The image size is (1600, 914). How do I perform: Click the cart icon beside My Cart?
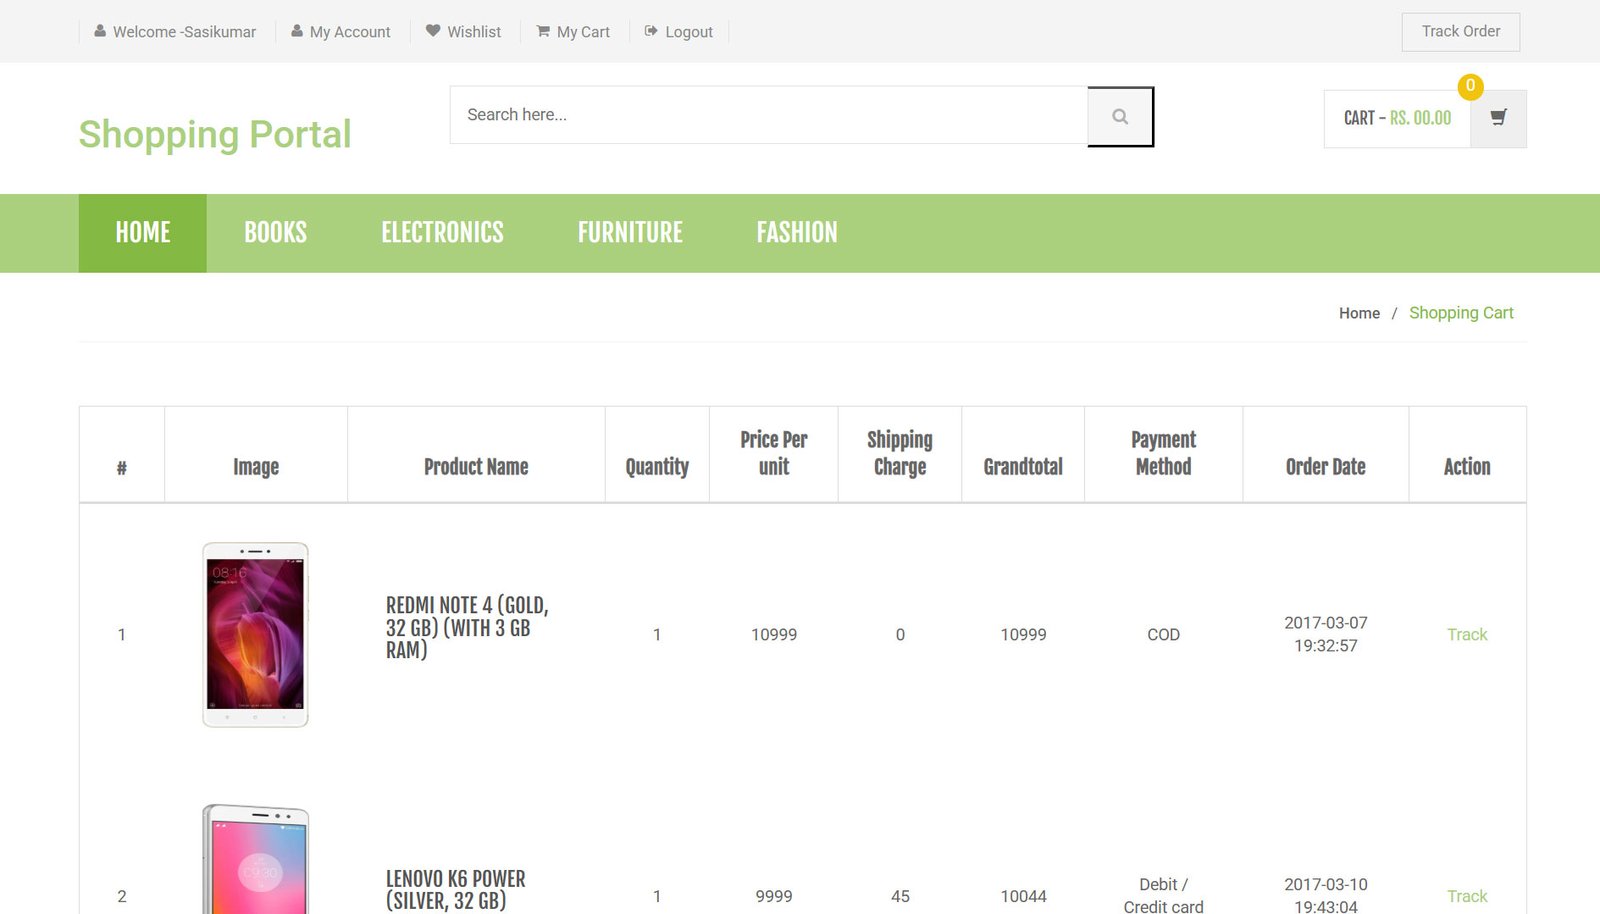(x=543, y=31)
